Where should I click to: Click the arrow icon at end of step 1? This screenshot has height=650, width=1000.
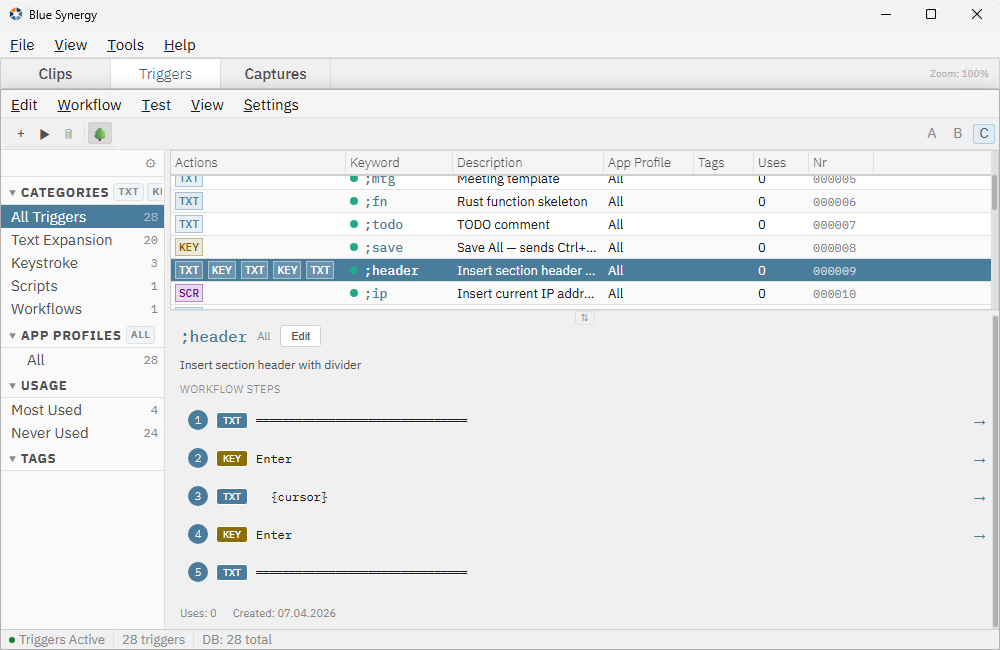[978, 421]
